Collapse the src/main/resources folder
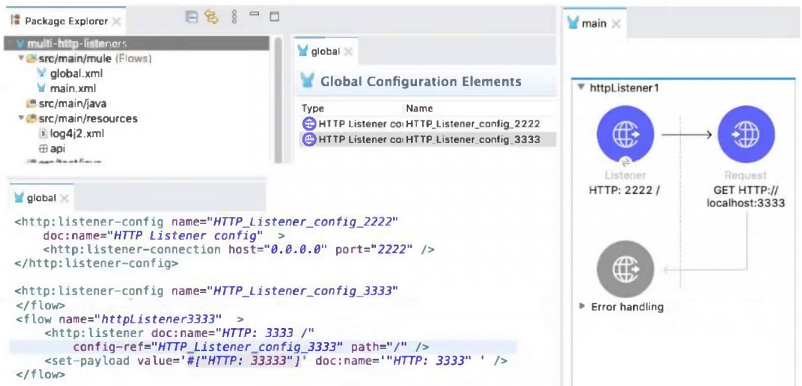Image resolution: width=802 pixels, height=386 pixels. coord(21,118)
